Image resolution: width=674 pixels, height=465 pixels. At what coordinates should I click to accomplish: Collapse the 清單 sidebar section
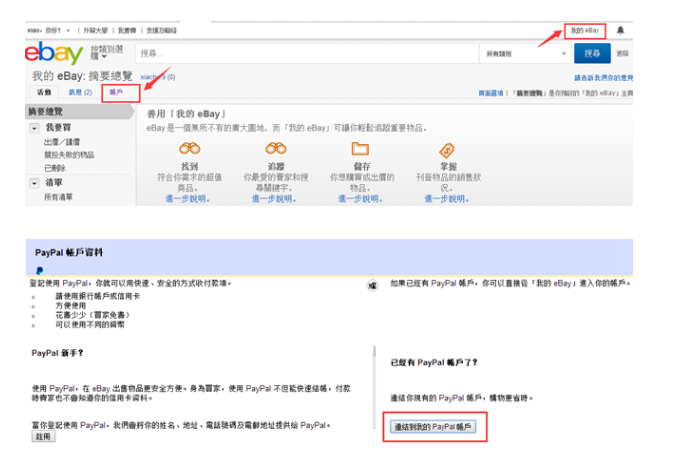(34, 183)
